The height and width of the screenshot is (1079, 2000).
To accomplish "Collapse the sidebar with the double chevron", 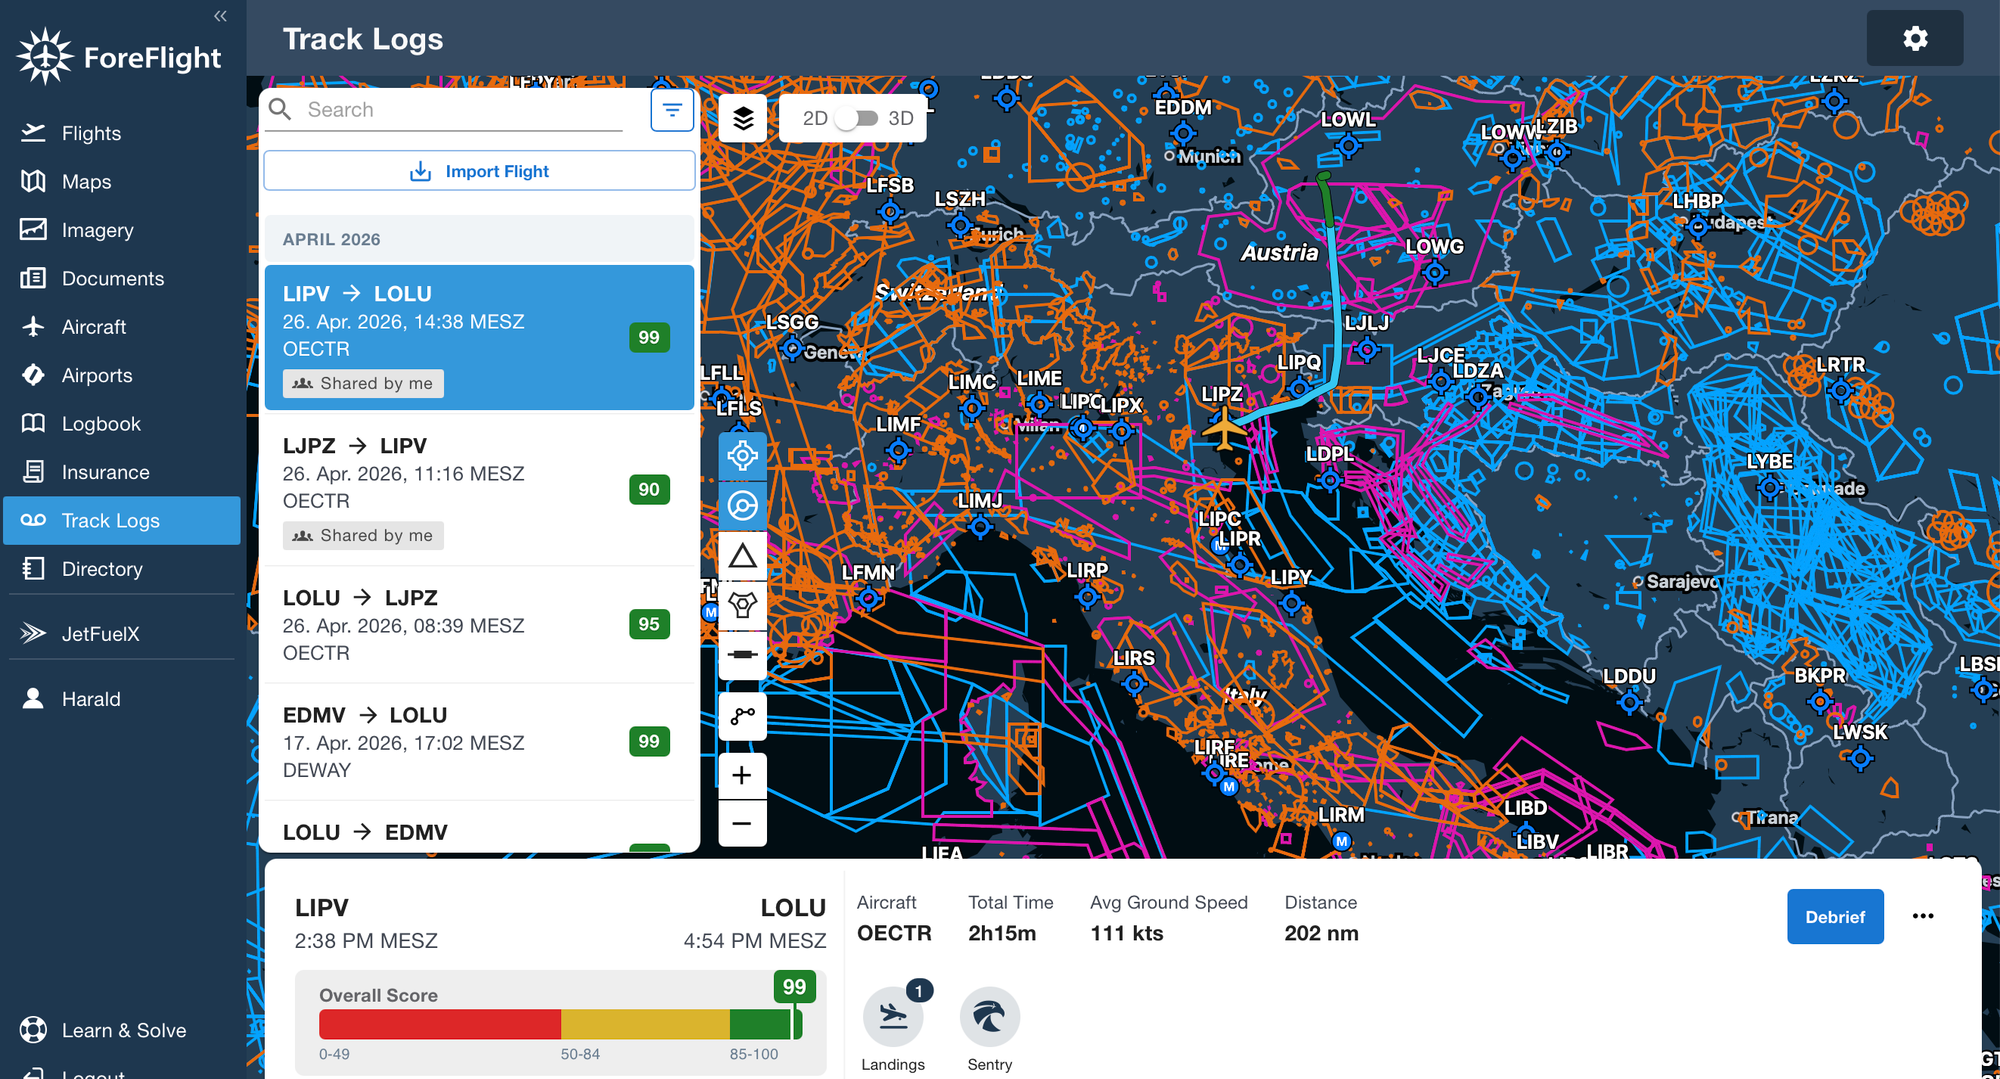I will click(x=220, y=16).
